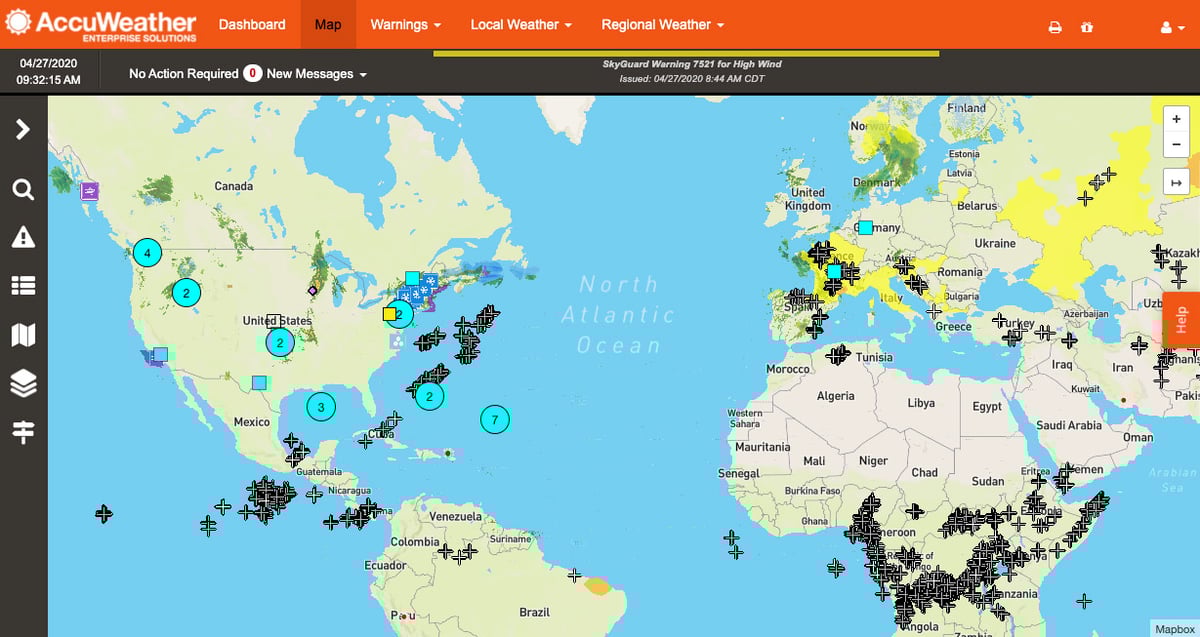Open the map layers stack icon

(x=23, y=383)
